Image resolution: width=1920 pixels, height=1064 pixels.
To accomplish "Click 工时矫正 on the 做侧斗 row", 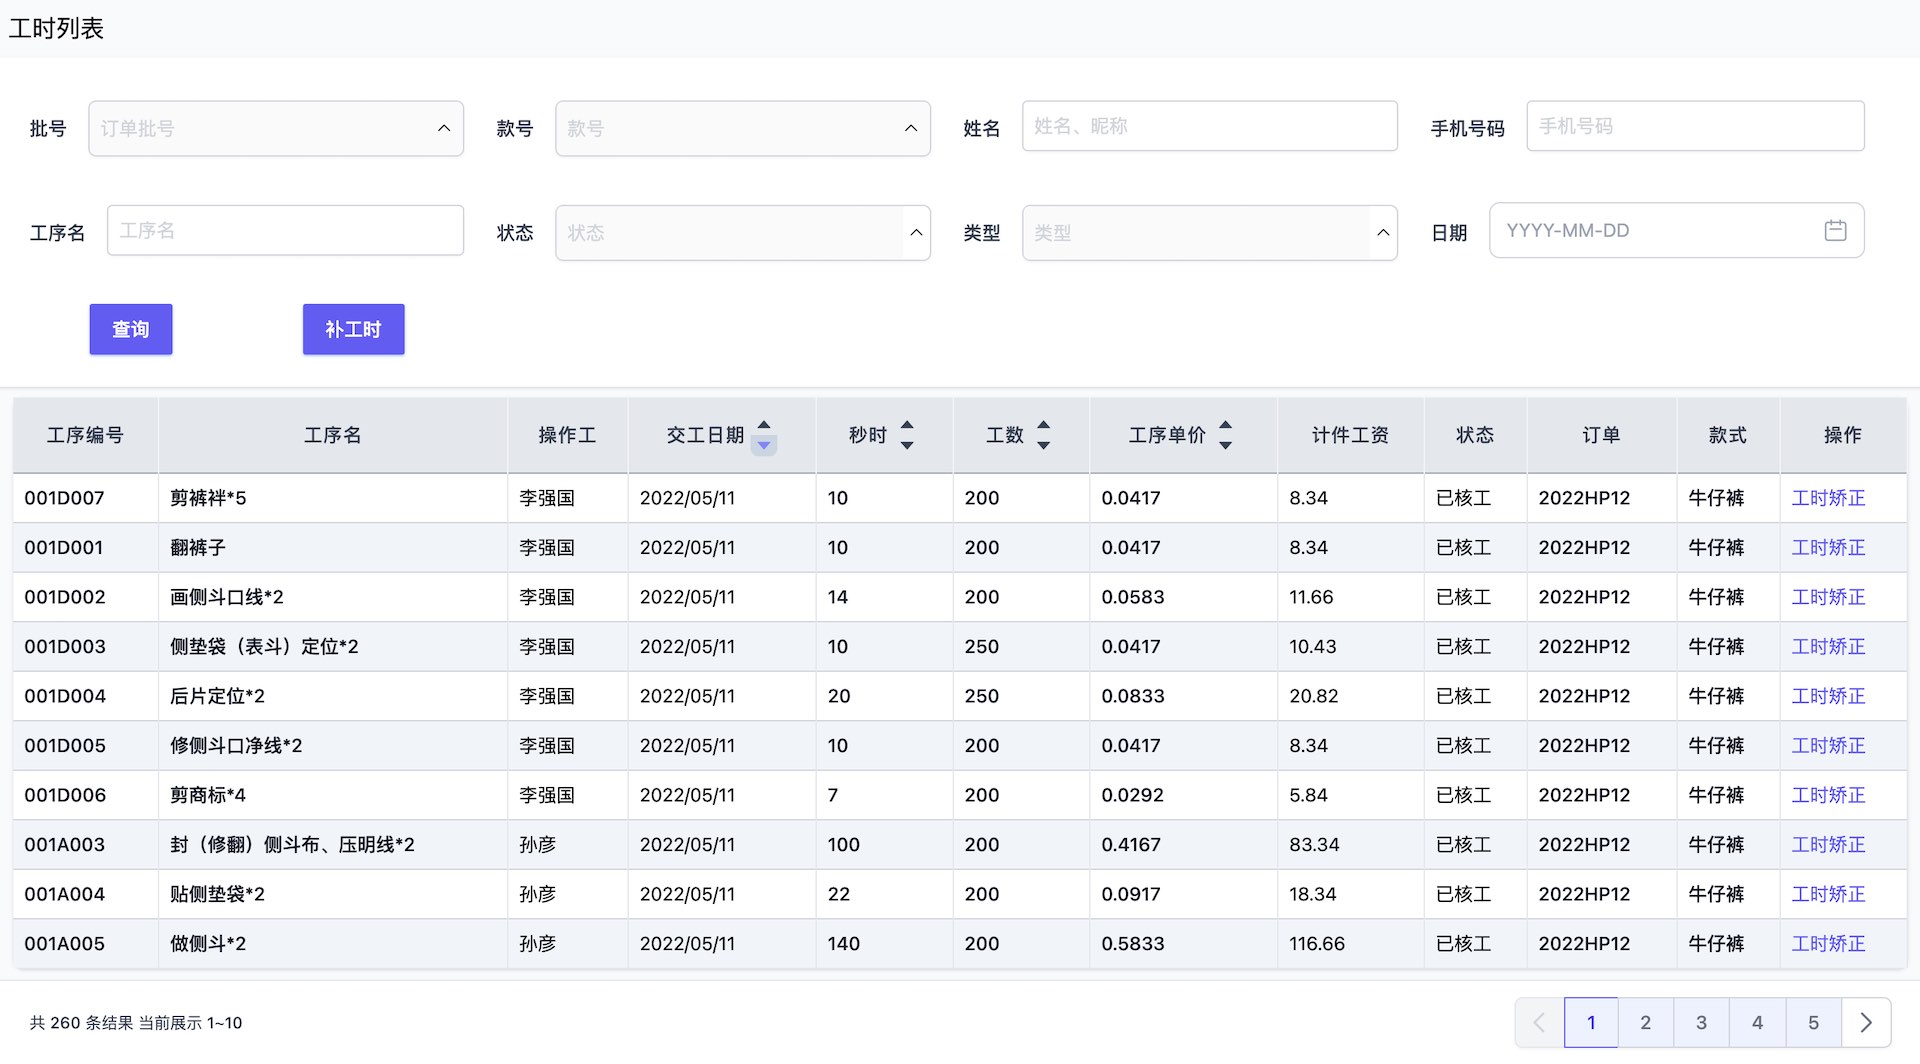I will (x=1828, y=943).
